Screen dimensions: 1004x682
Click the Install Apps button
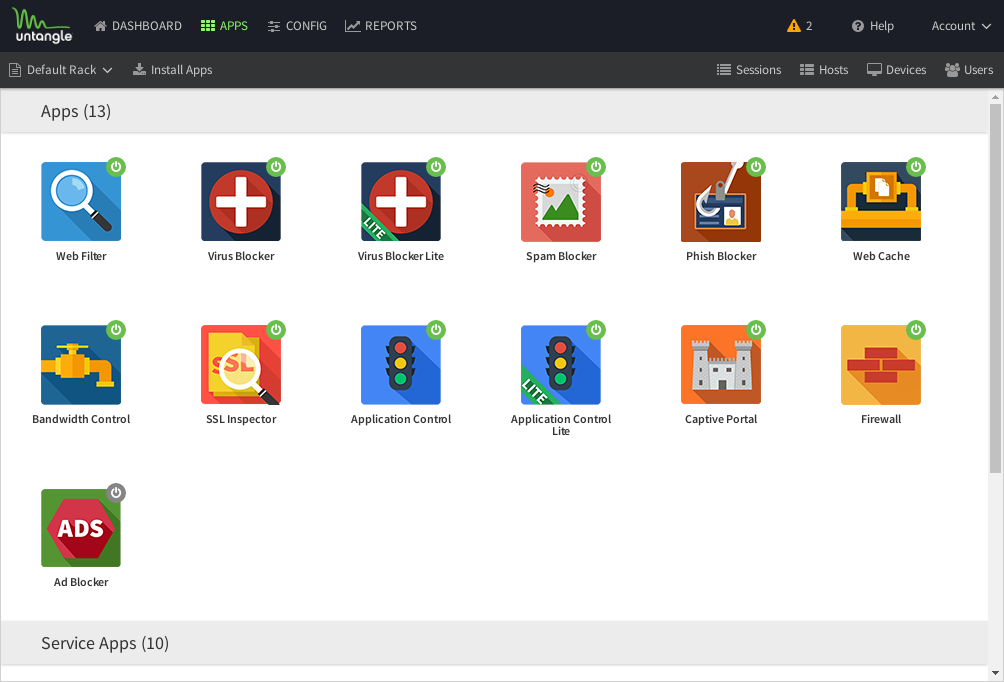coord(172,70)
